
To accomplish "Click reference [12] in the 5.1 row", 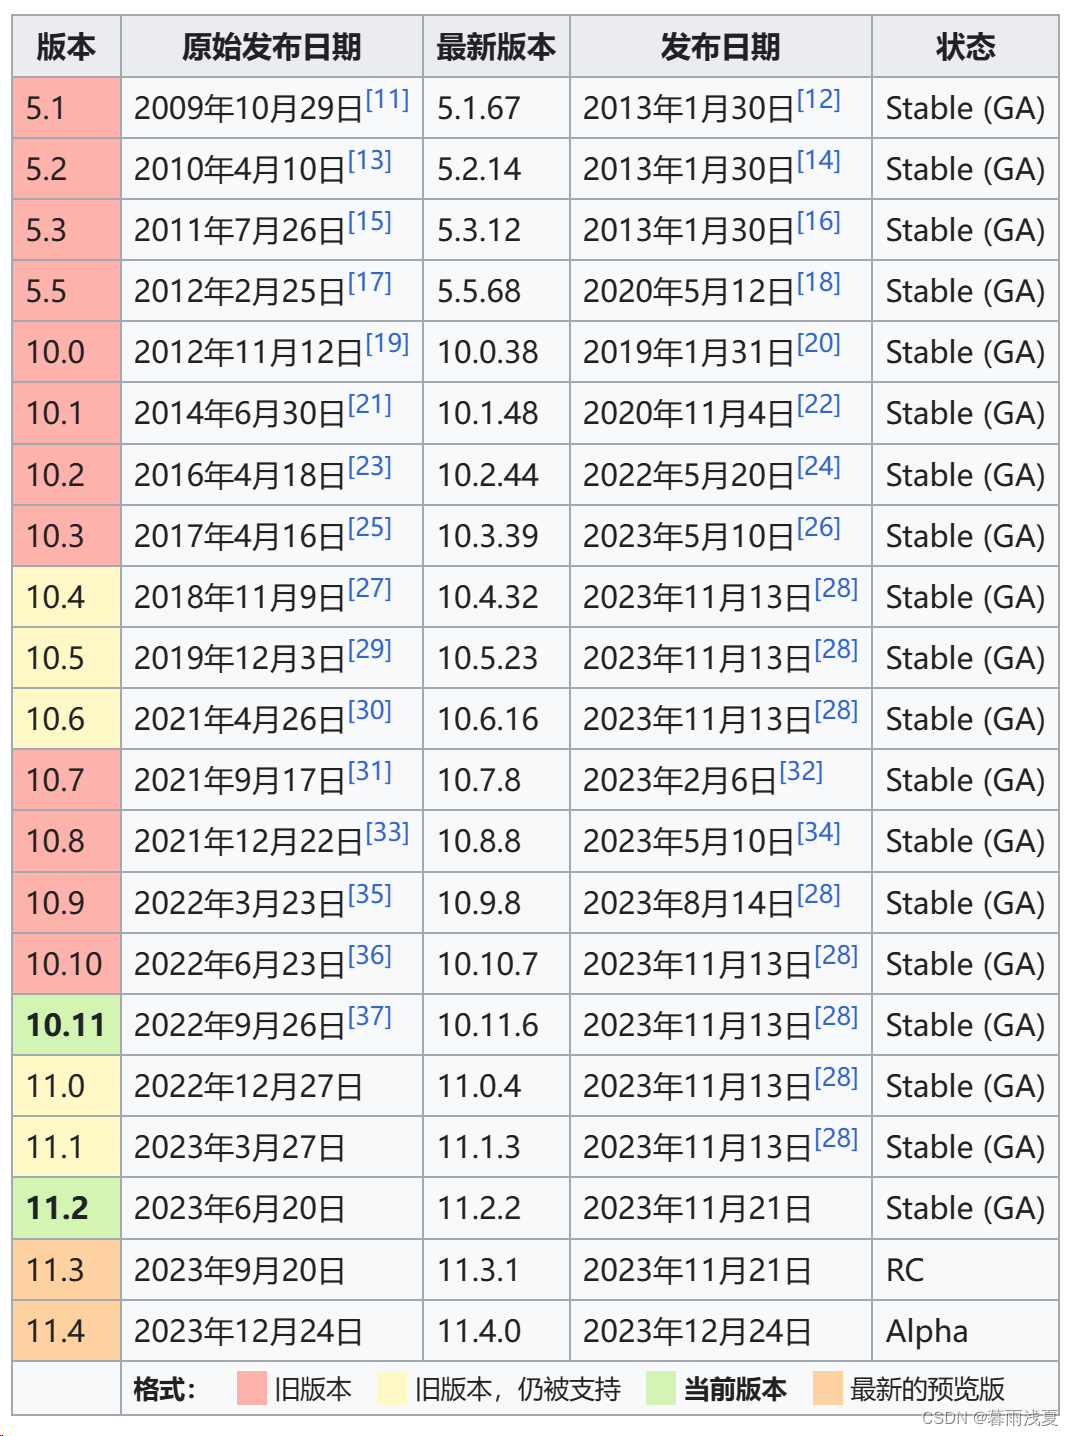I will (819, 99).
